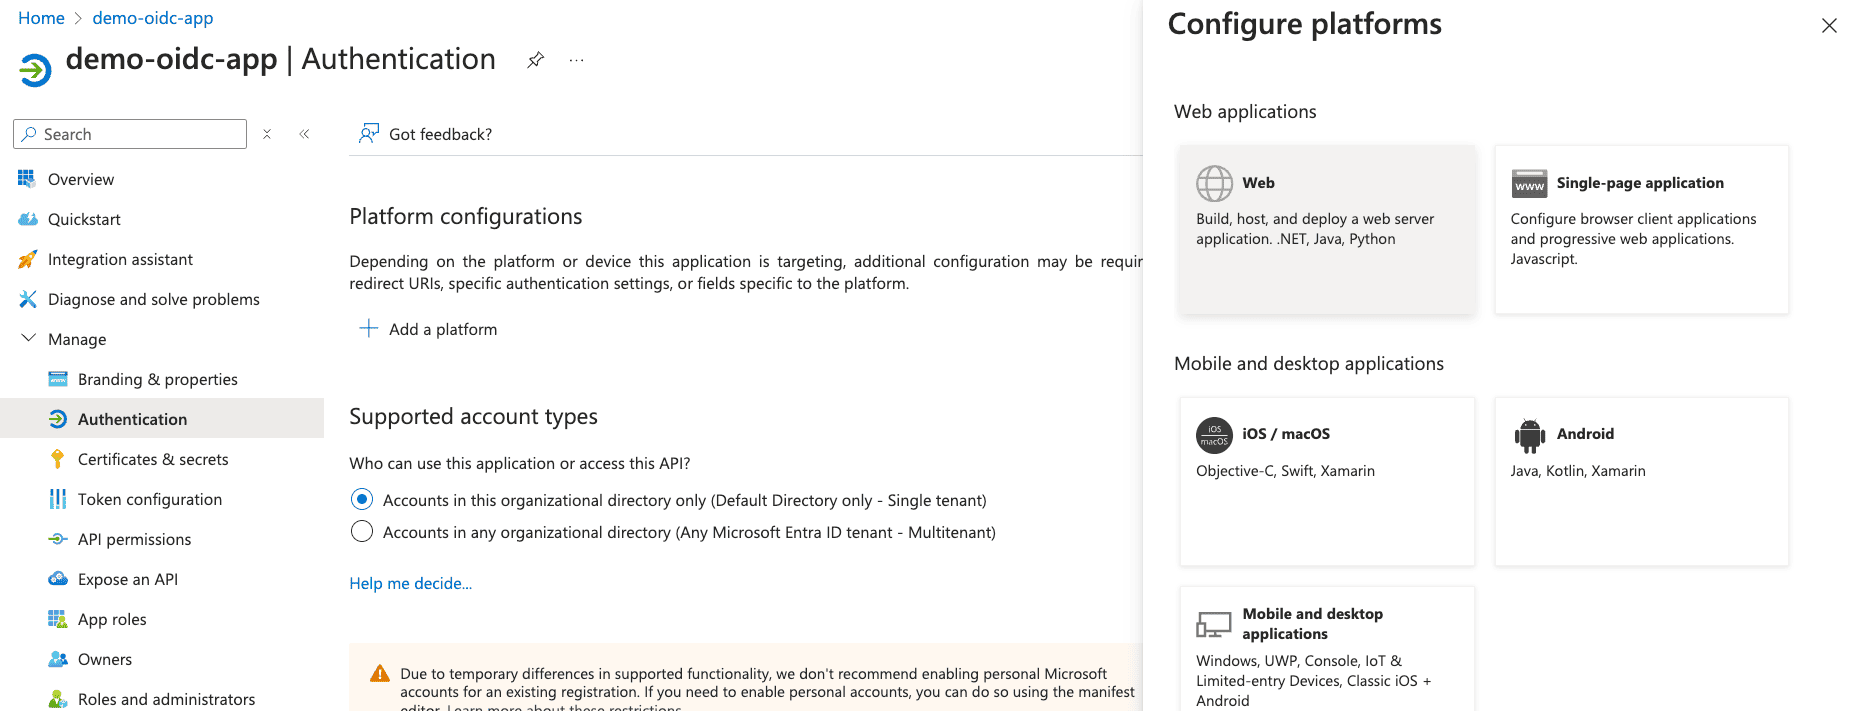Choose the Multitenant accounts option
This screenshot has height=711, width=1866.
[x=361, y=531]
